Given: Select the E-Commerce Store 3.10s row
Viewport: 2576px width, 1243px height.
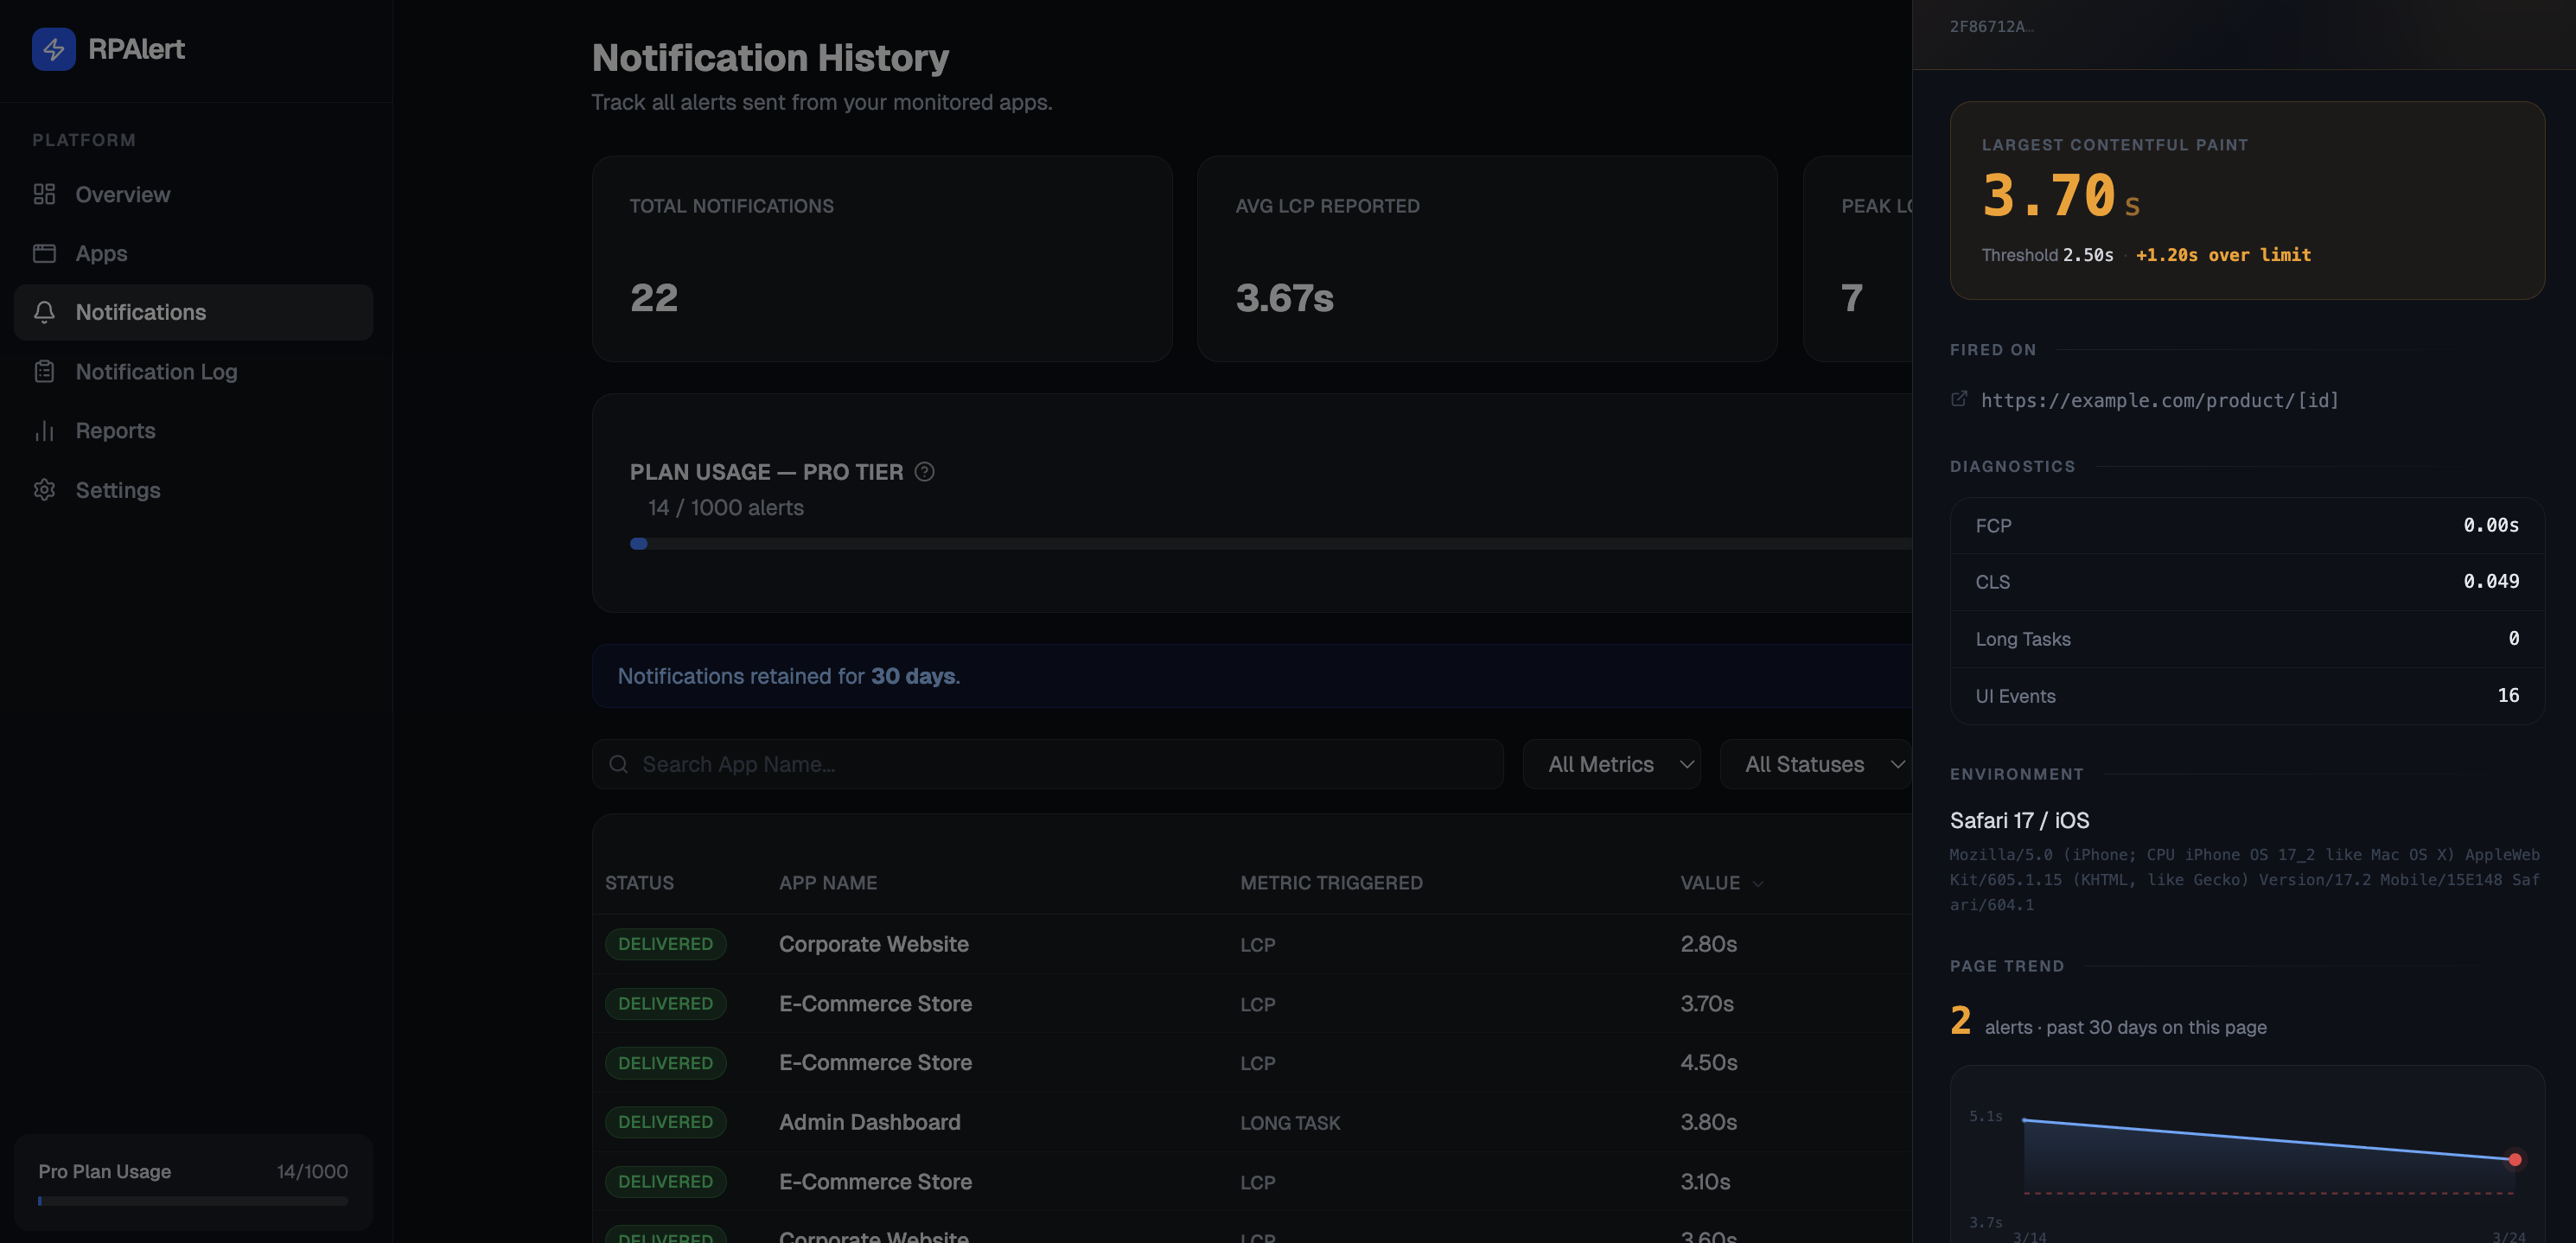Looking at the screenshot, I should (1252, 1181).
